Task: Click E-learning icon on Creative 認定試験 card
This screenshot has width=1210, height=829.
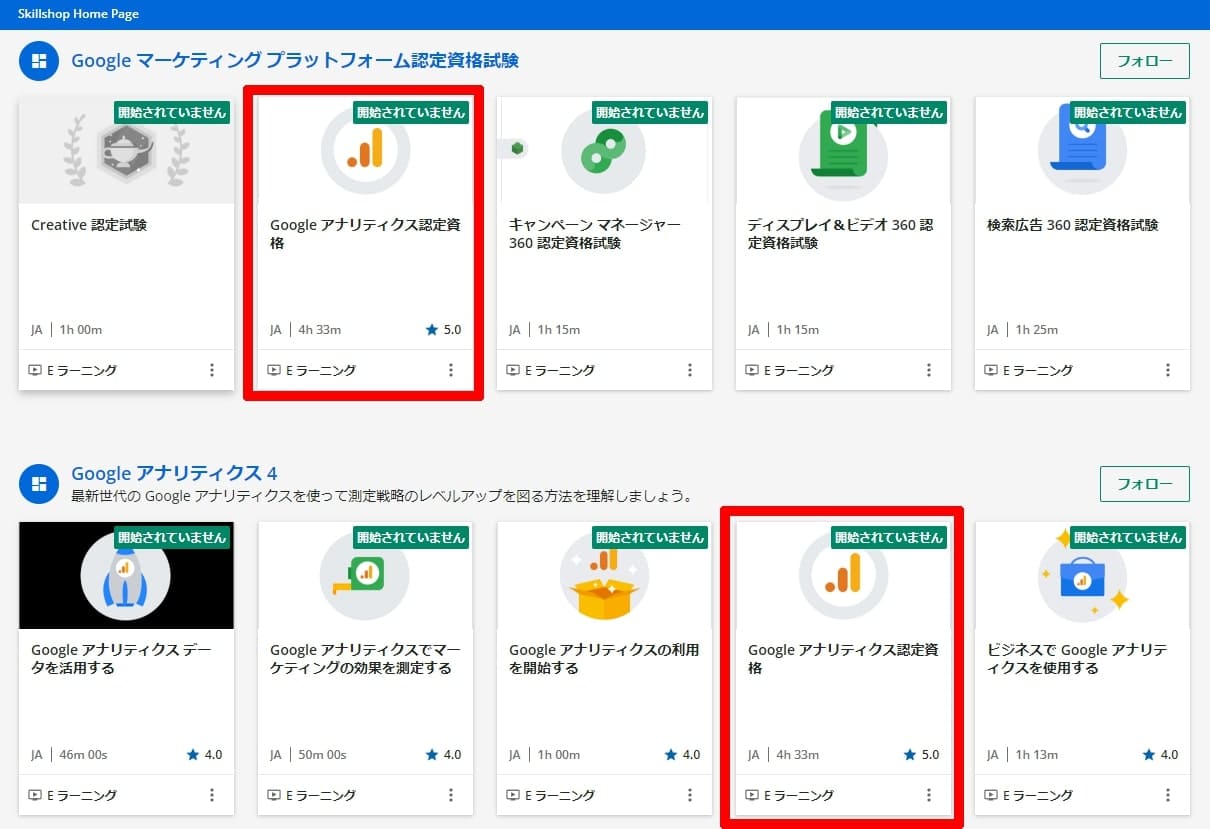Action: coord(35,370)
